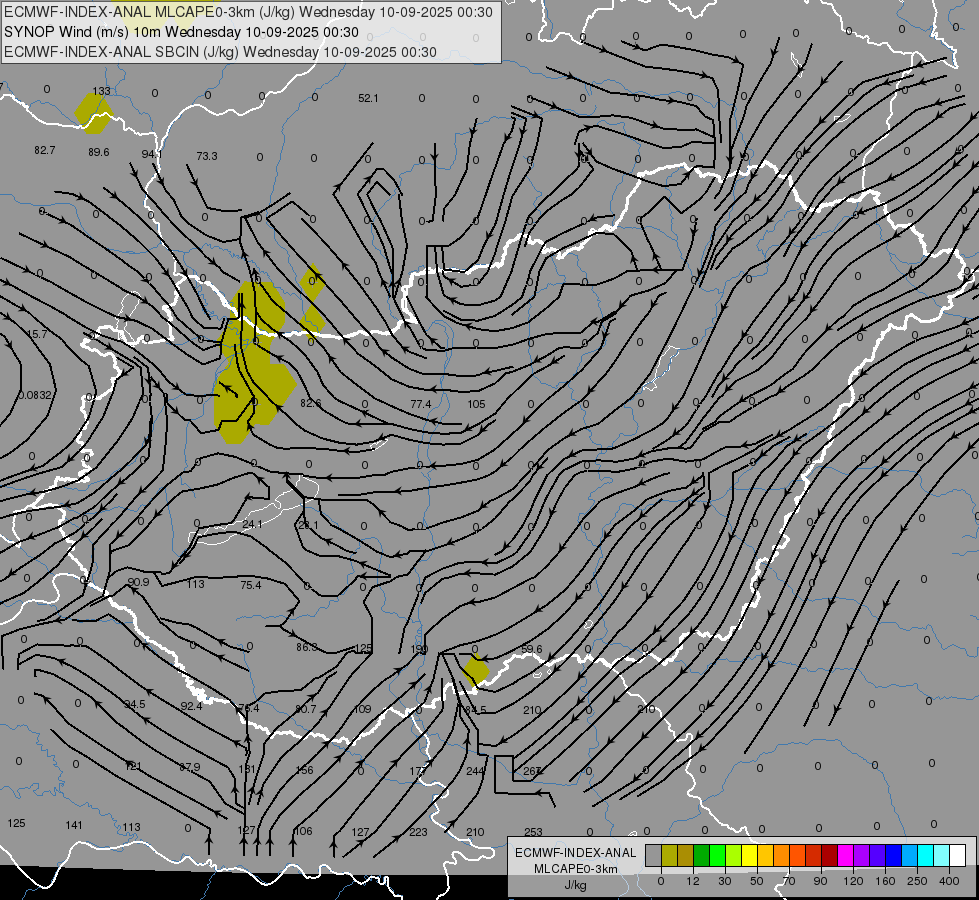This screenshot has width=979, height=900.
Task: Click the legend tick label 12
Action: 692,881
